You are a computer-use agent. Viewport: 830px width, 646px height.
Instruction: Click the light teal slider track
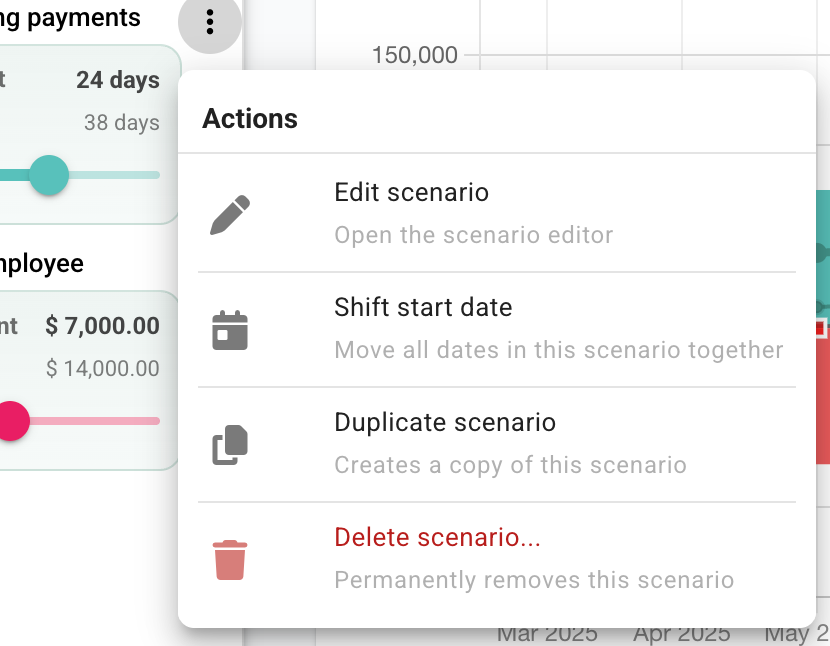(115, 175)
